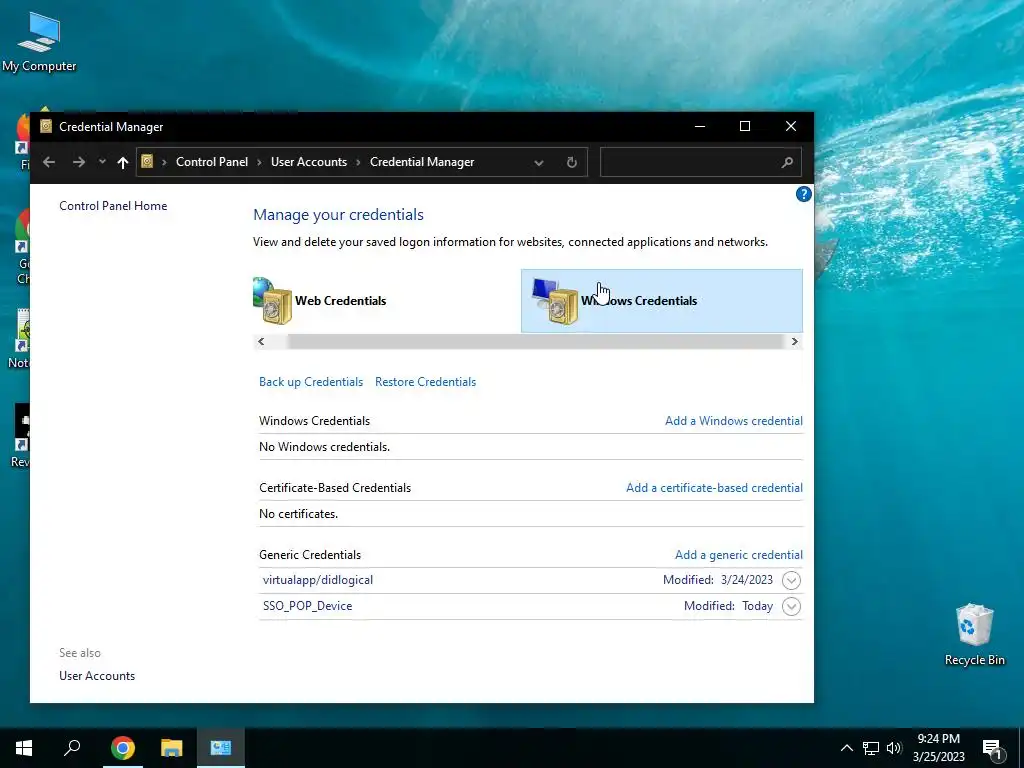Show hidden system tray icons
Screen dimensions: 1024x768
coord(846,748)
